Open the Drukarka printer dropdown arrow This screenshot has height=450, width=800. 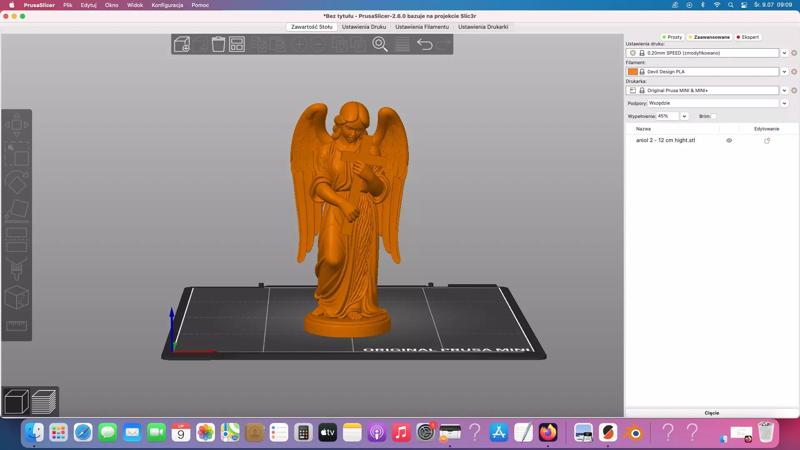tap(784, 90)
